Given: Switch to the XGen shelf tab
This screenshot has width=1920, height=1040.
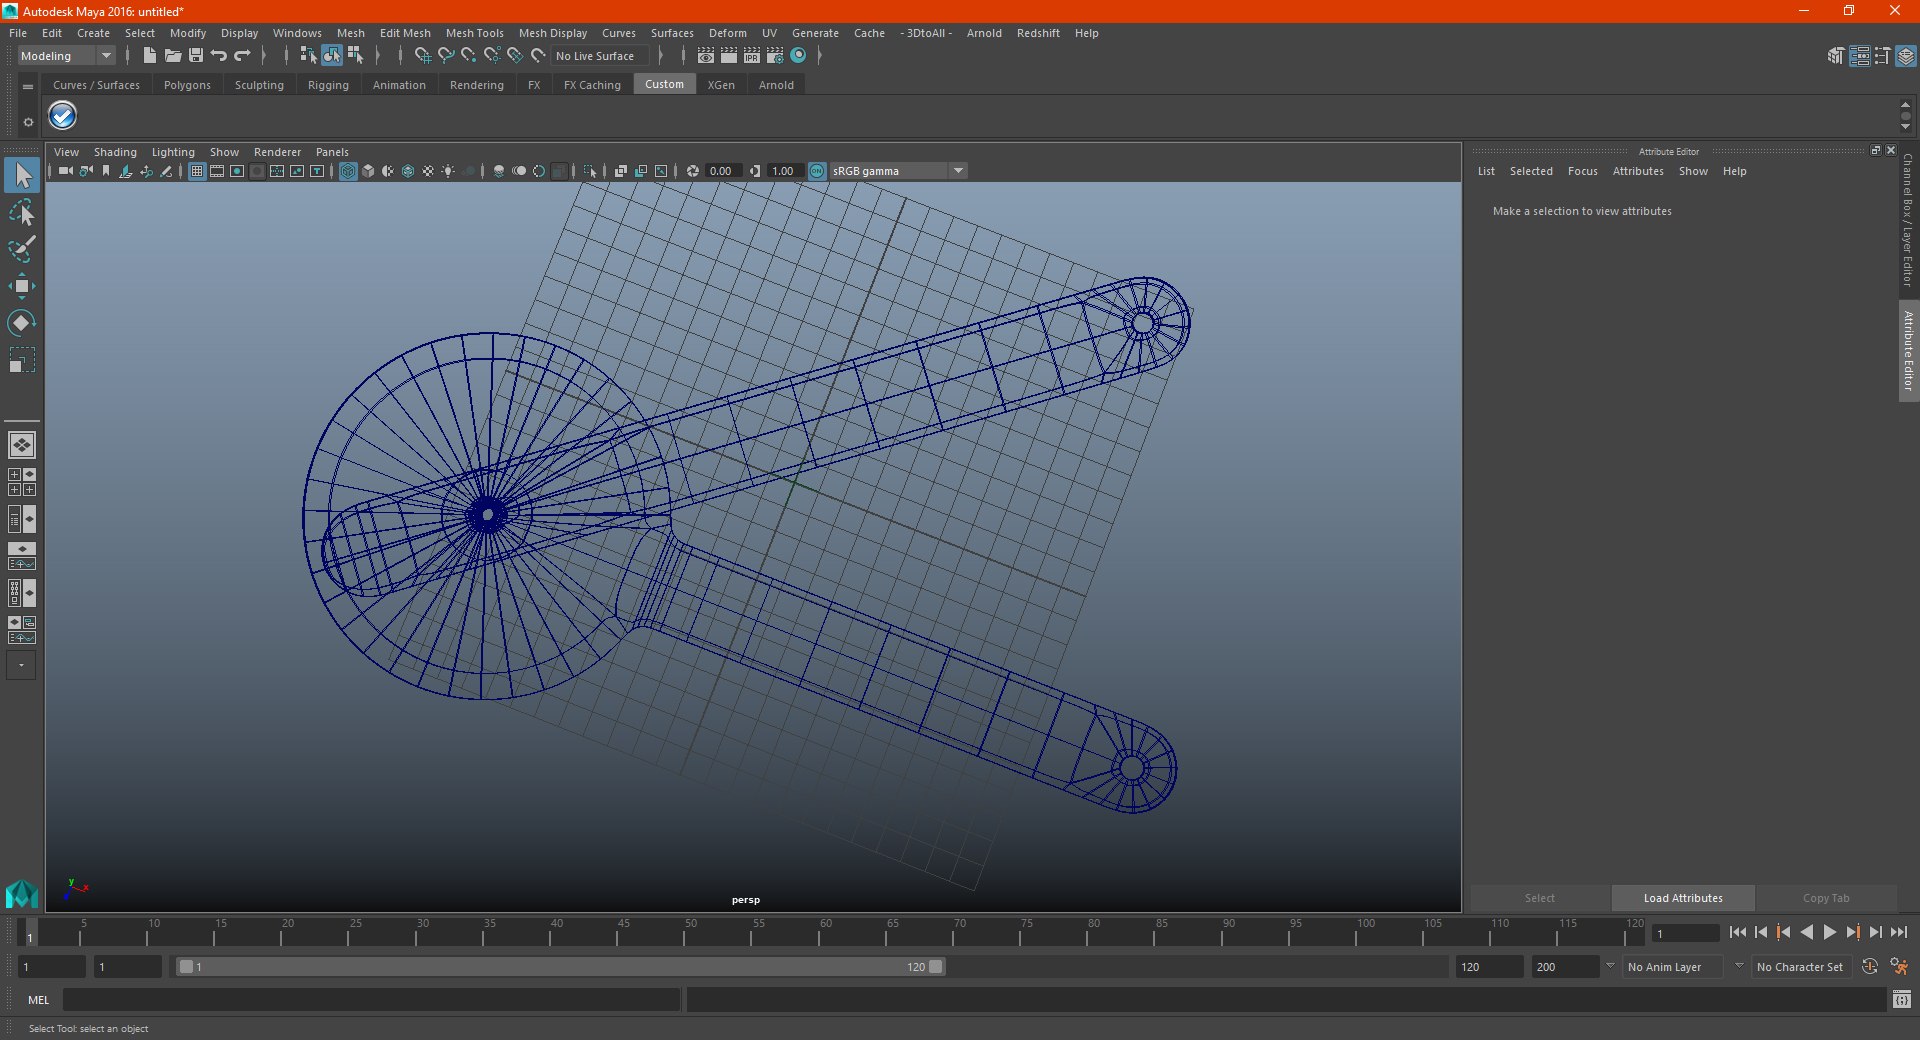Looking at the screenshot, I should pos(721,85).
